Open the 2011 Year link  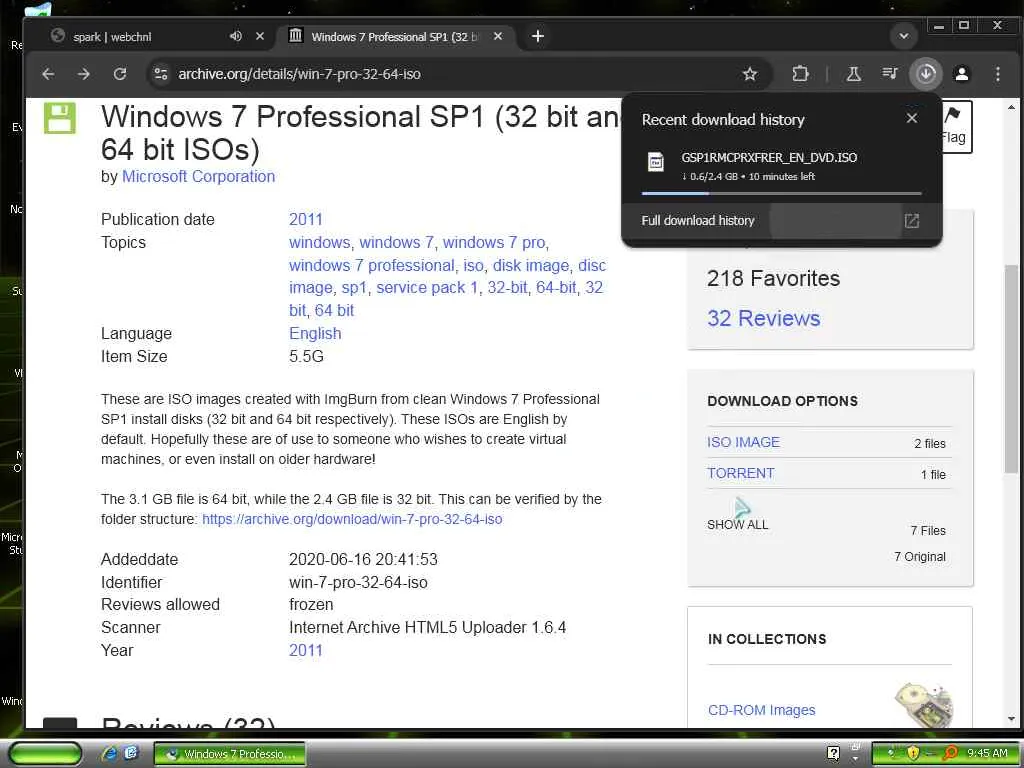tap(306, 650)
